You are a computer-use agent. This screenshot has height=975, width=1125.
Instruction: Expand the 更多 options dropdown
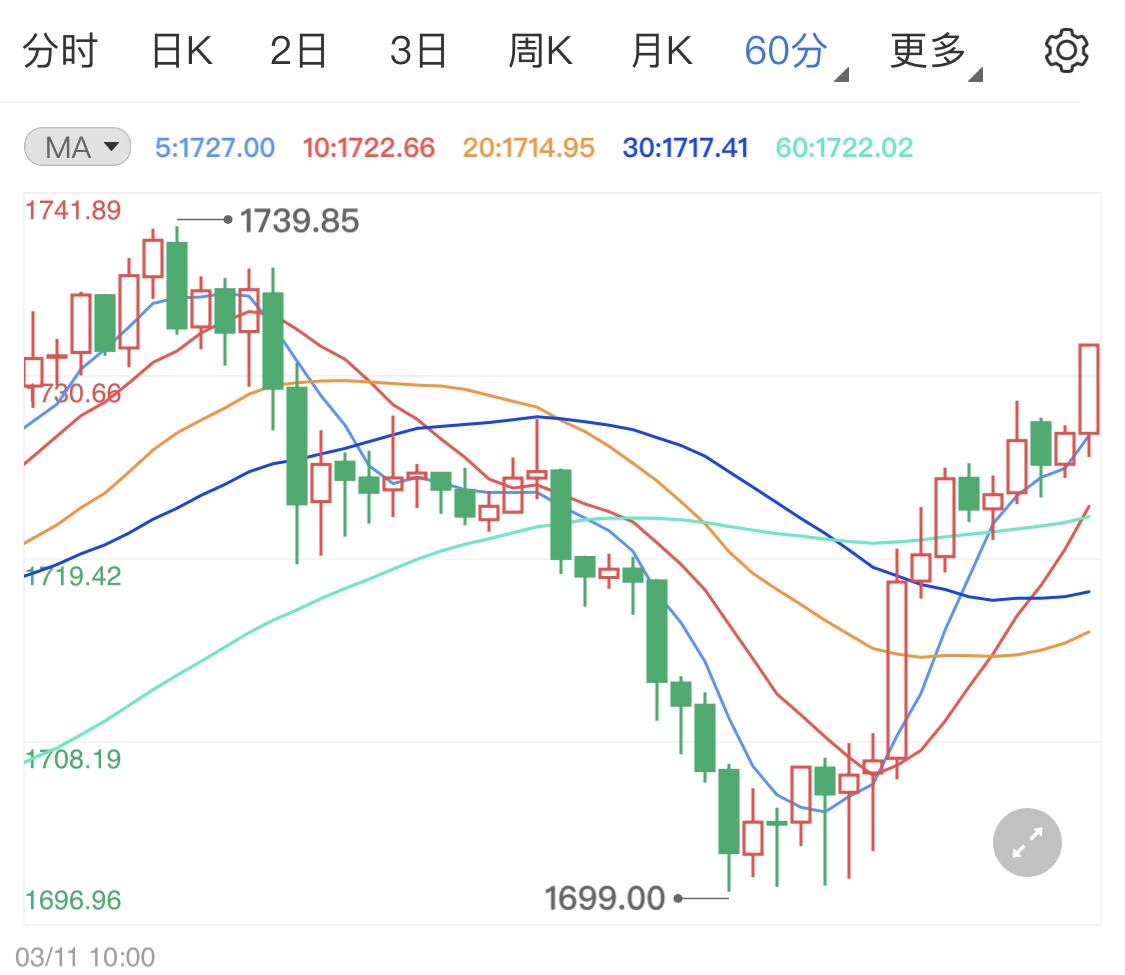tap(936, 54)
